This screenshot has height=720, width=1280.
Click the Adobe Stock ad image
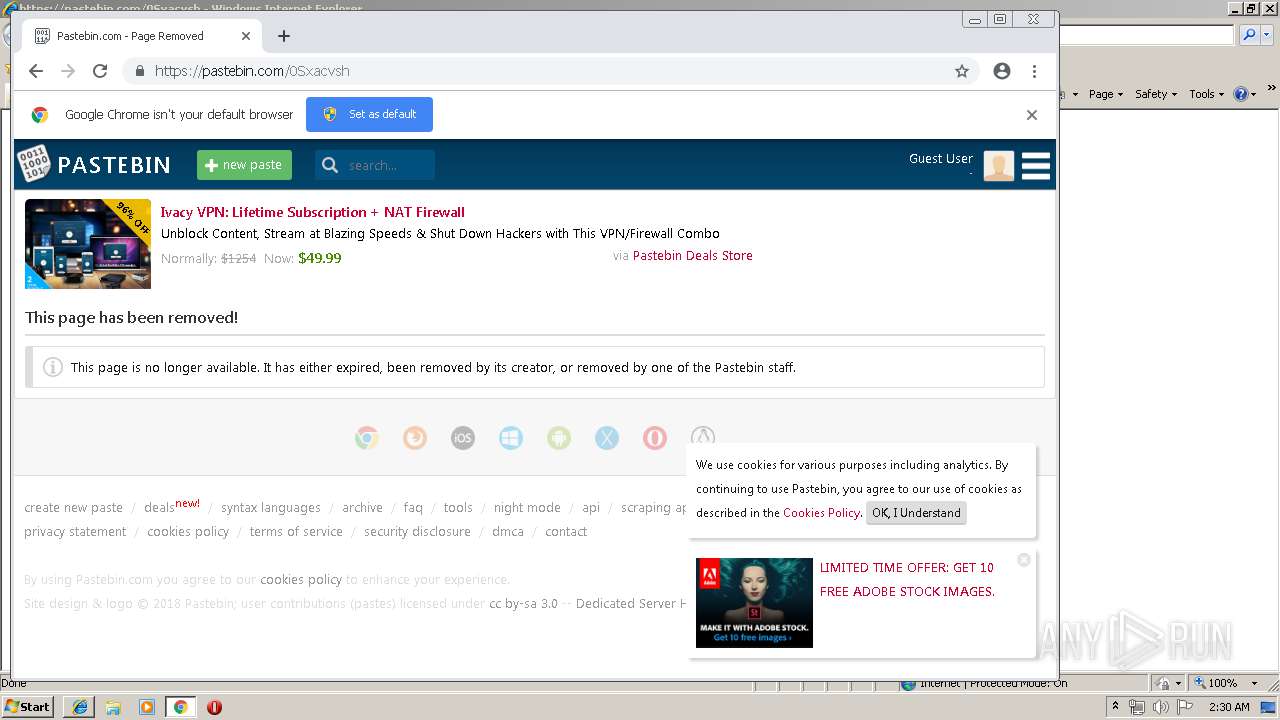point(754,603)
